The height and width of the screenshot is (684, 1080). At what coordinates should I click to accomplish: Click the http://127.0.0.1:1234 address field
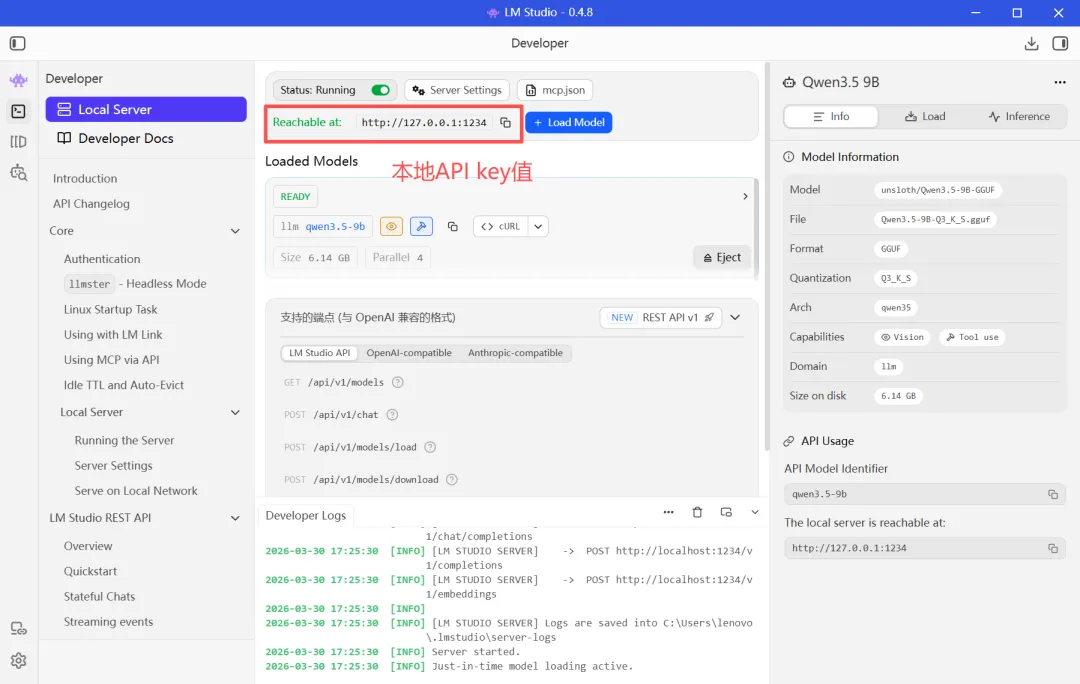pyautogui.click(x=424, y=123)
